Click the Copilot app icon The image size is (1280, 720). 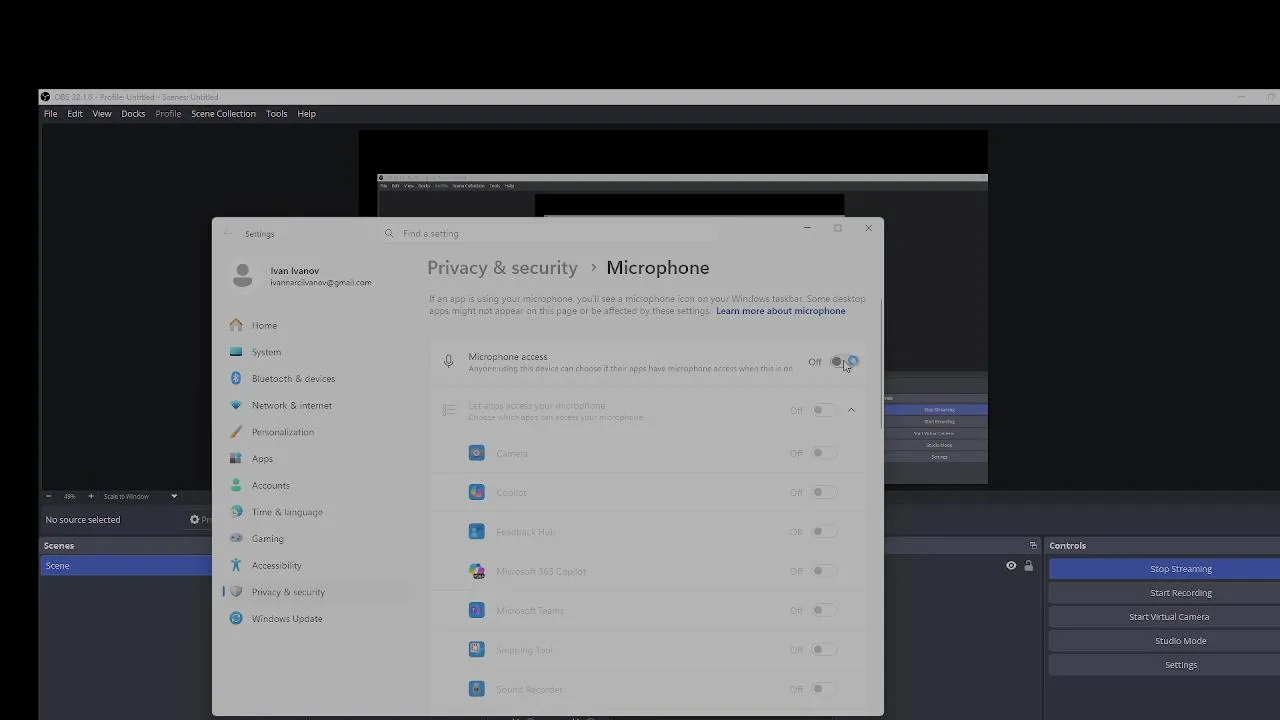pos(477,492)
